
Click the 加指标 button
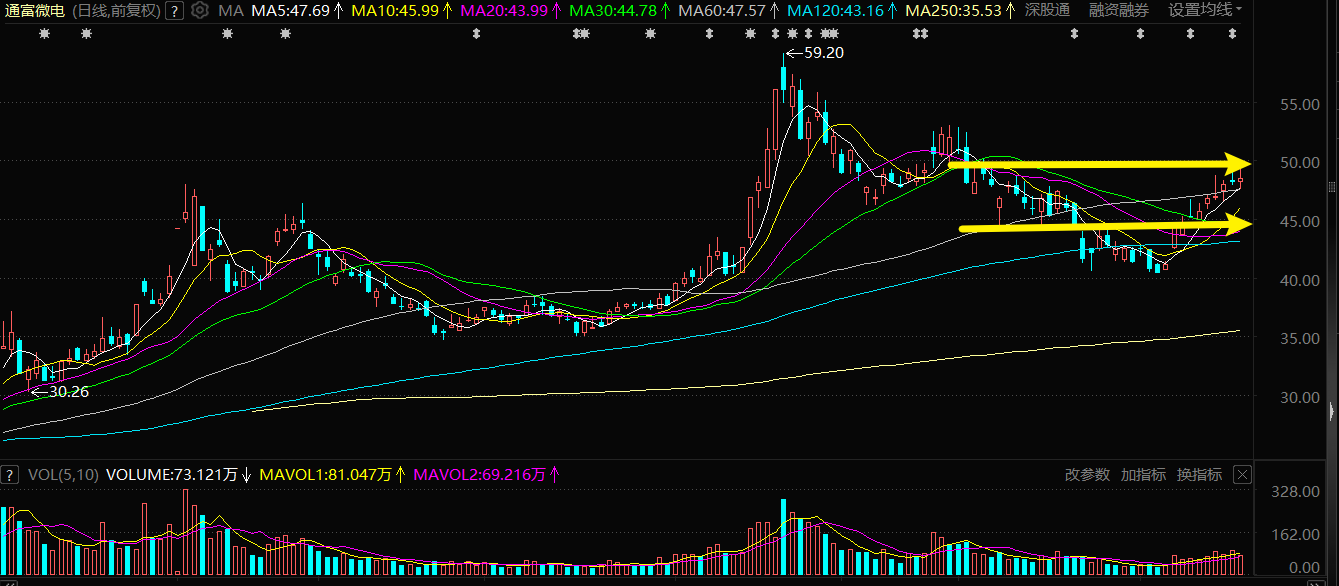pyautogui.click(x=1143, y=474)
